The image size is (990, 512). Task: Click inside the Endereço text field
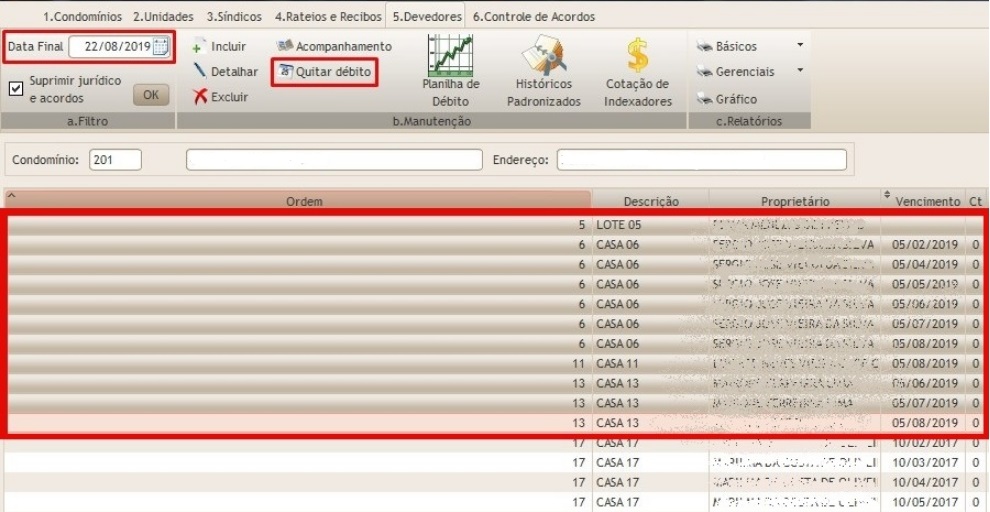701,160
